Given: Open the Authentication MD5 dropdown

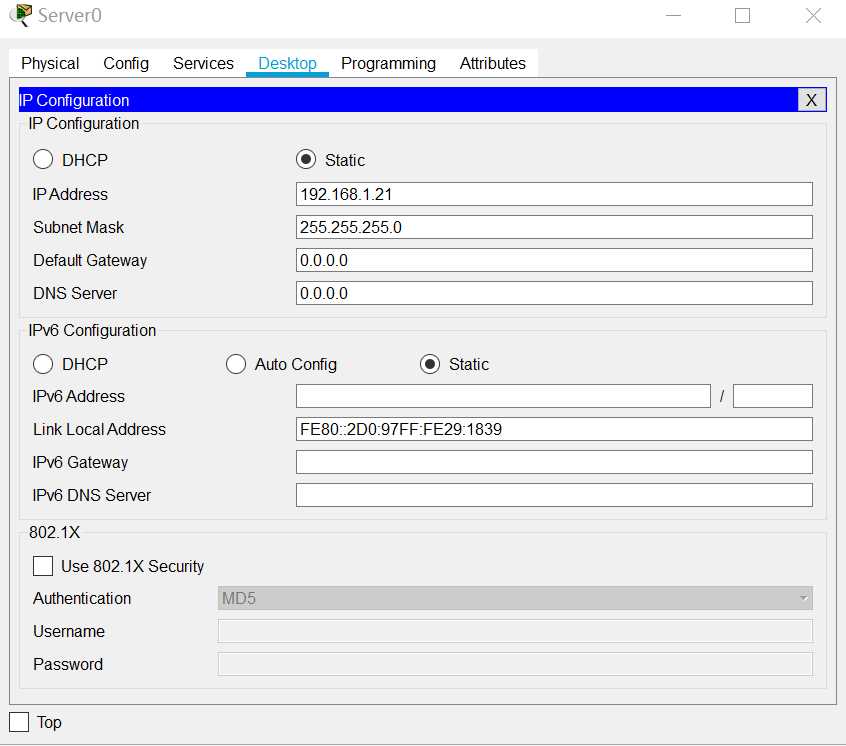Looking at the screenshot, I should (515, 598).
